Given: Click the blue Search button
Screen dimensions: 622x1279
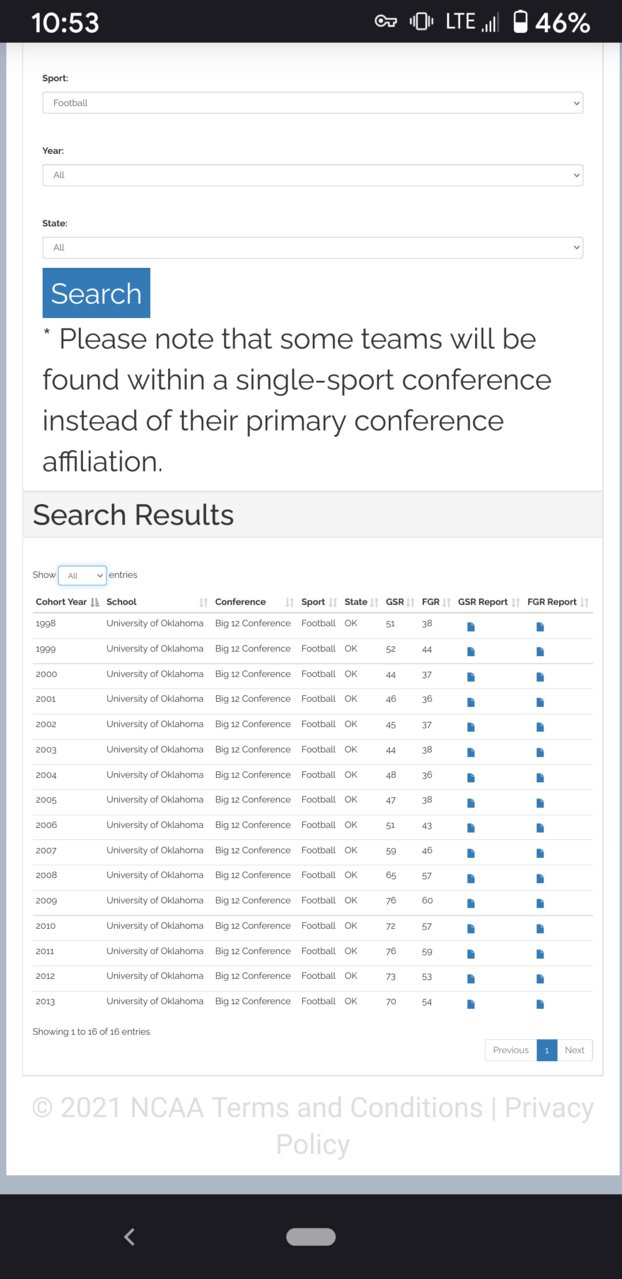Looking at the screenshot, I should [x=96, y=293].
